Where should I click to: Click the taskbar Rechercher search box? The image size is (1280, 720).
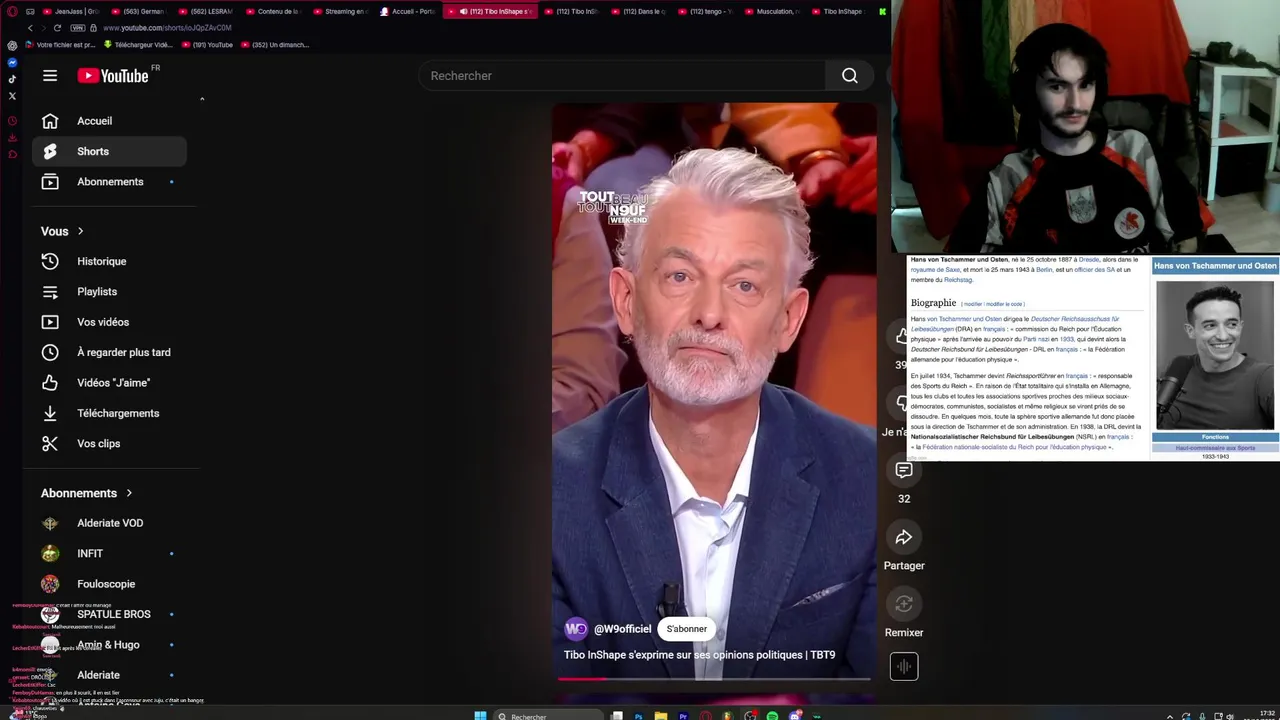549,716
